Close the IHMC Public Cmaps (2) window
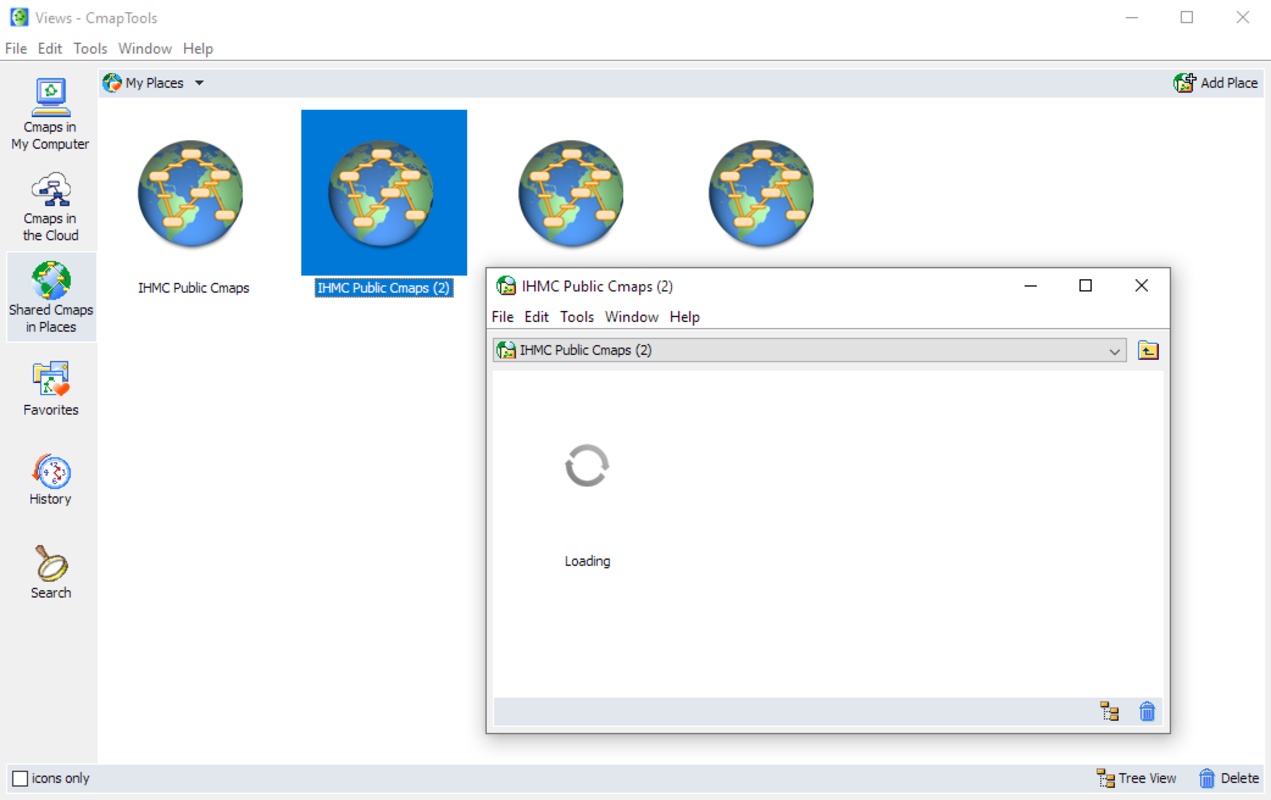Screen dimensions: 1271x800 tap(1141, 286)
